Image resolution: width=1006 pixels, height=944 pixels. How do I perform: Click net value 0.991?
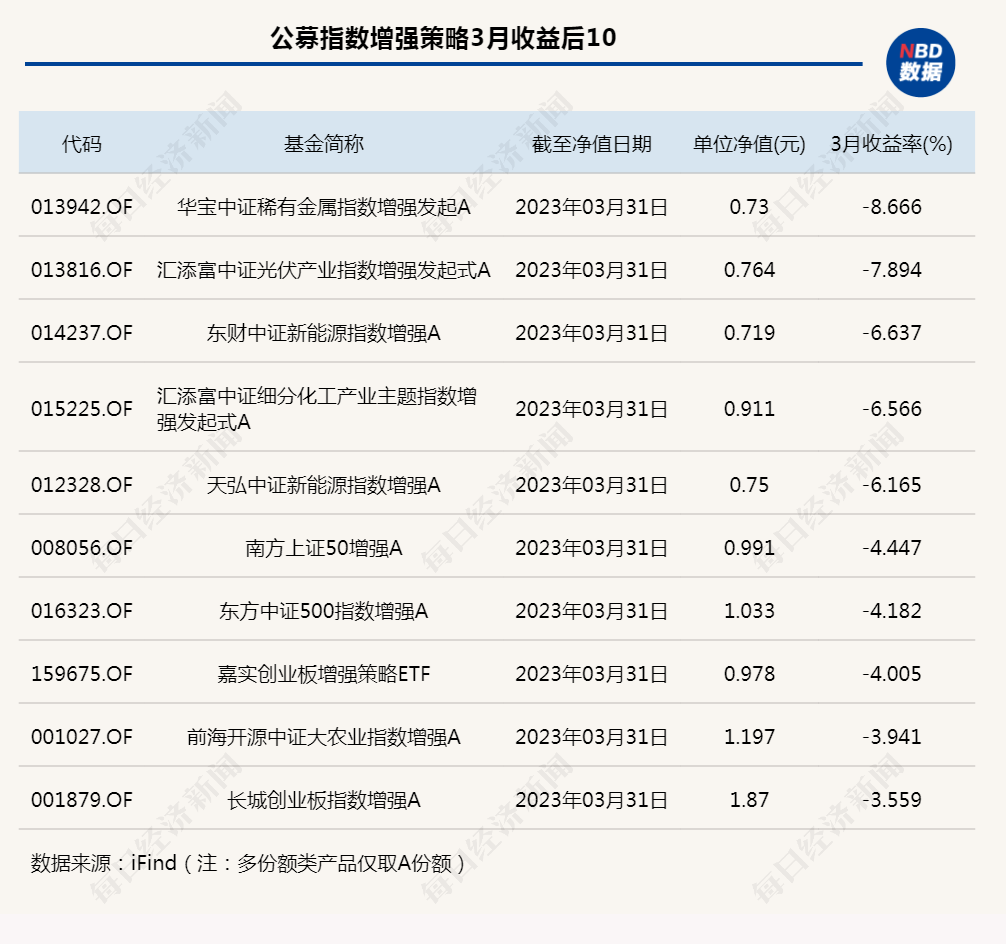coord(749,547)
